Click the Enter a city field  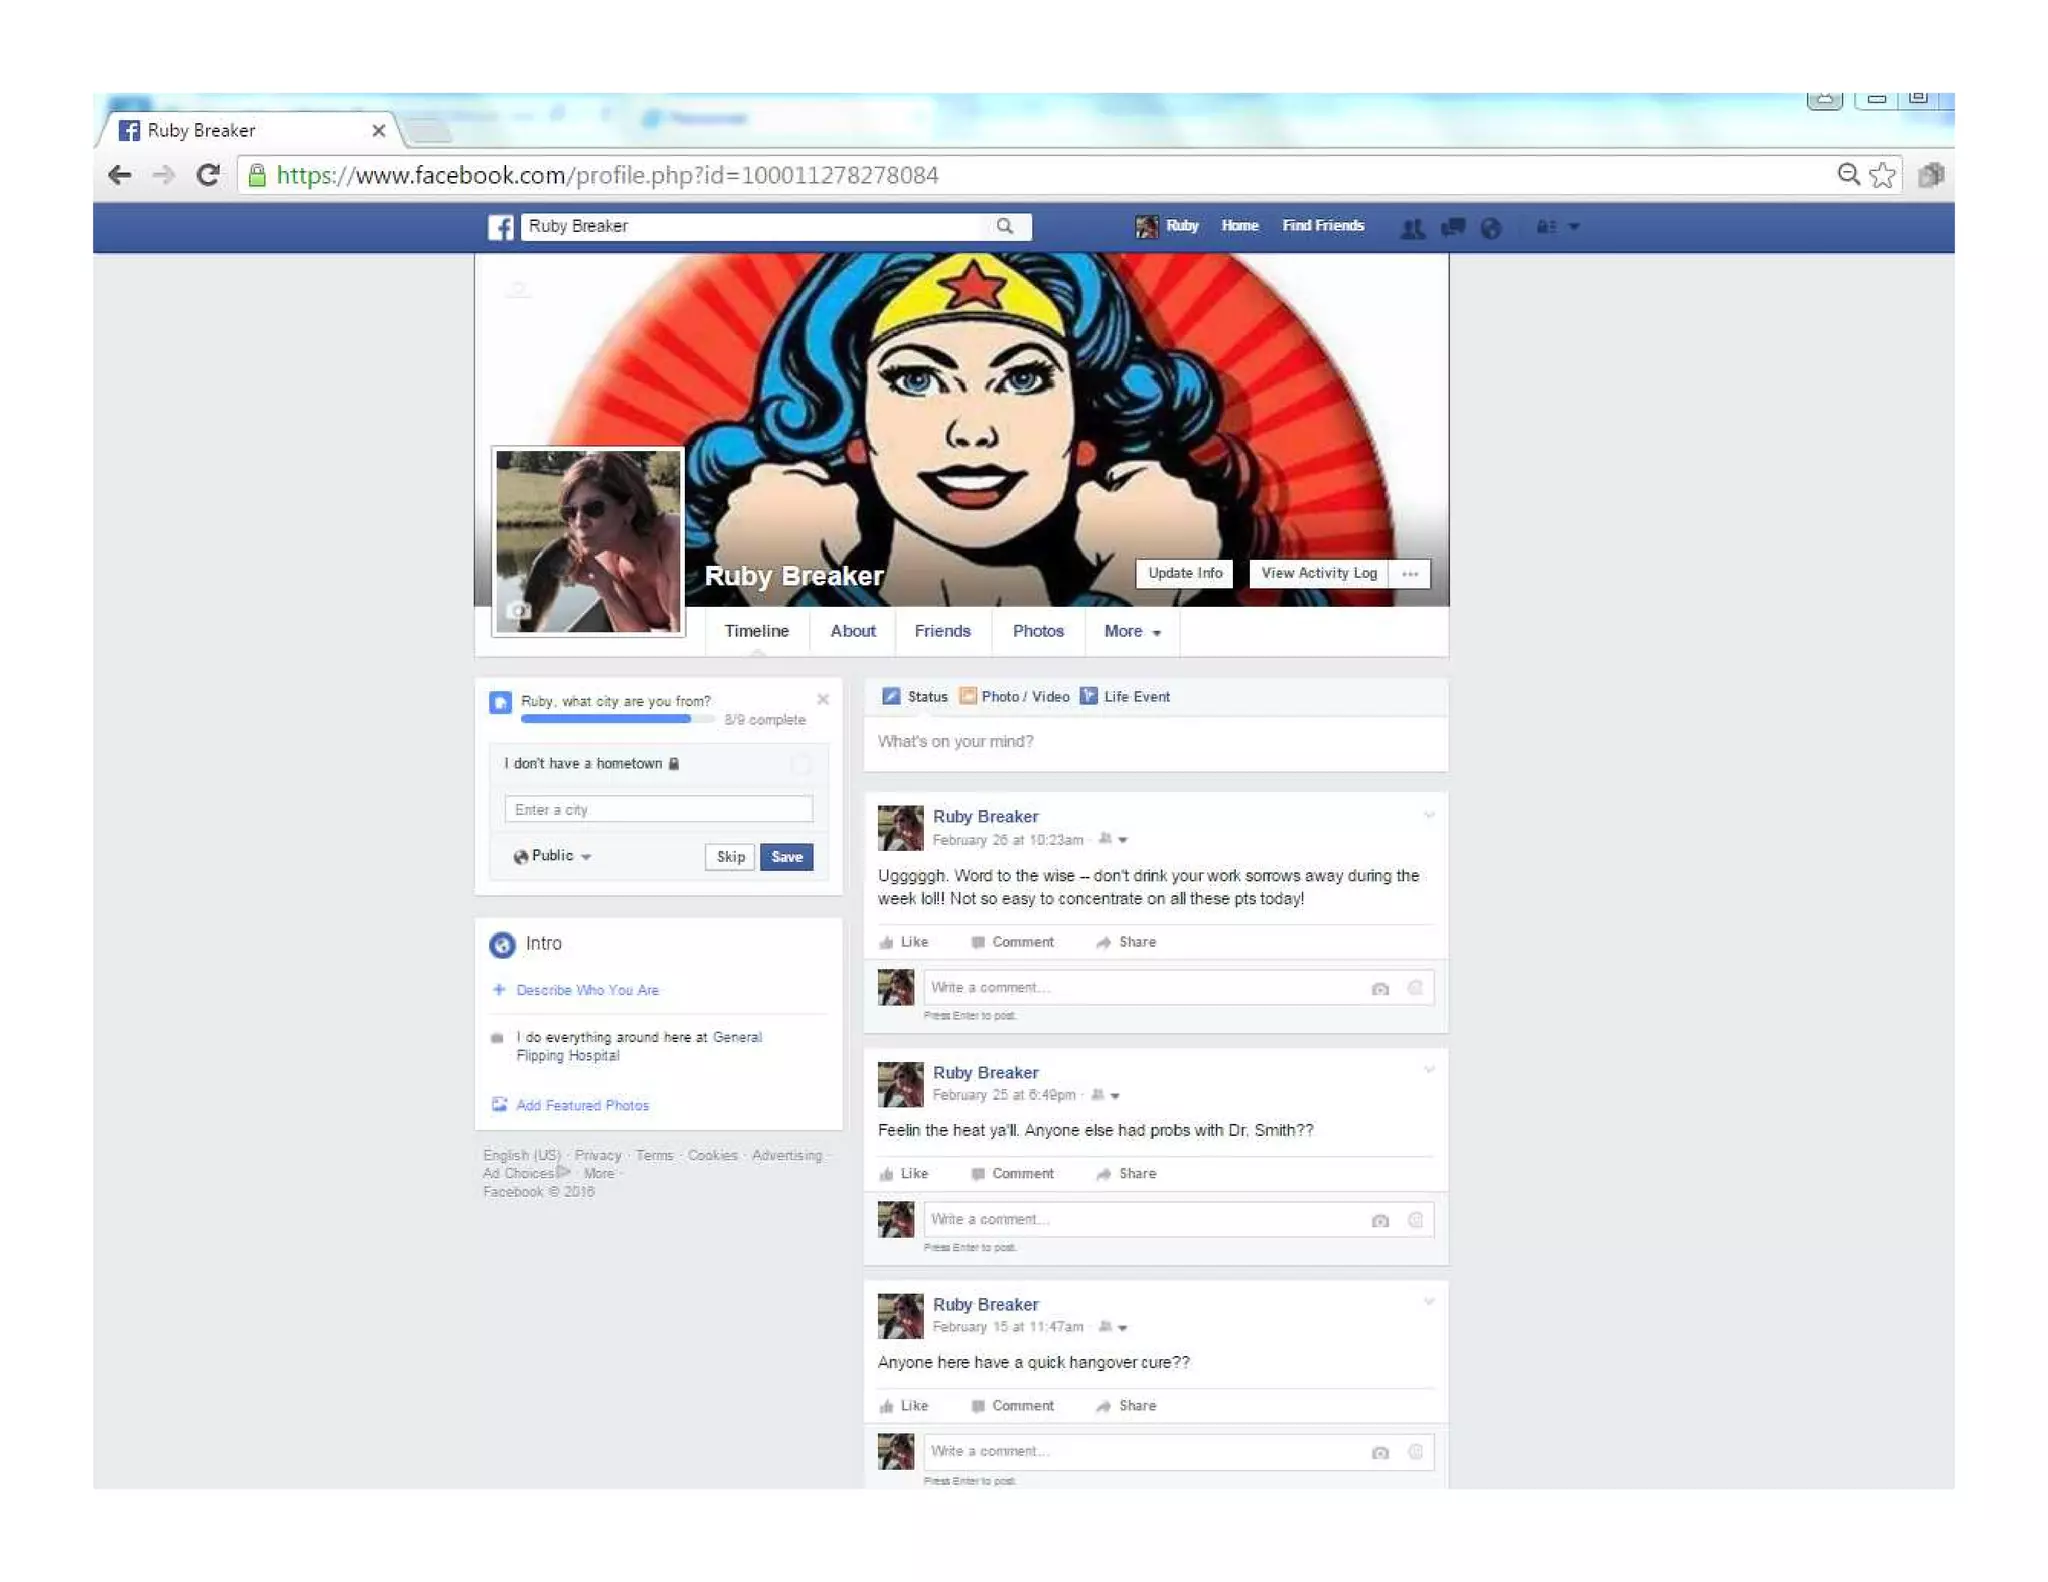(658, 809)
